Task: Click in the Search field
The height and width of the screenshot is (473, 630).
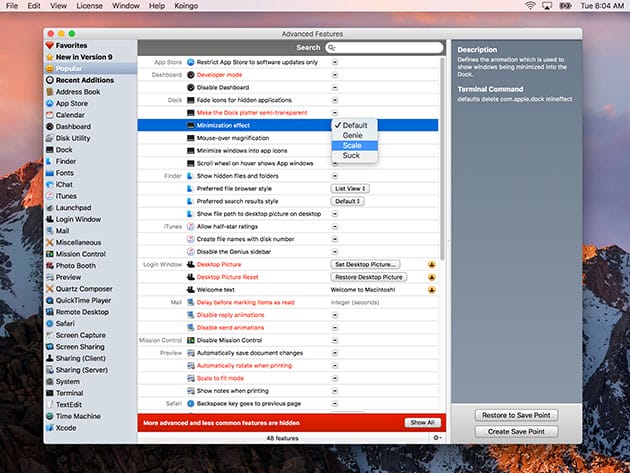Action: 384,47
